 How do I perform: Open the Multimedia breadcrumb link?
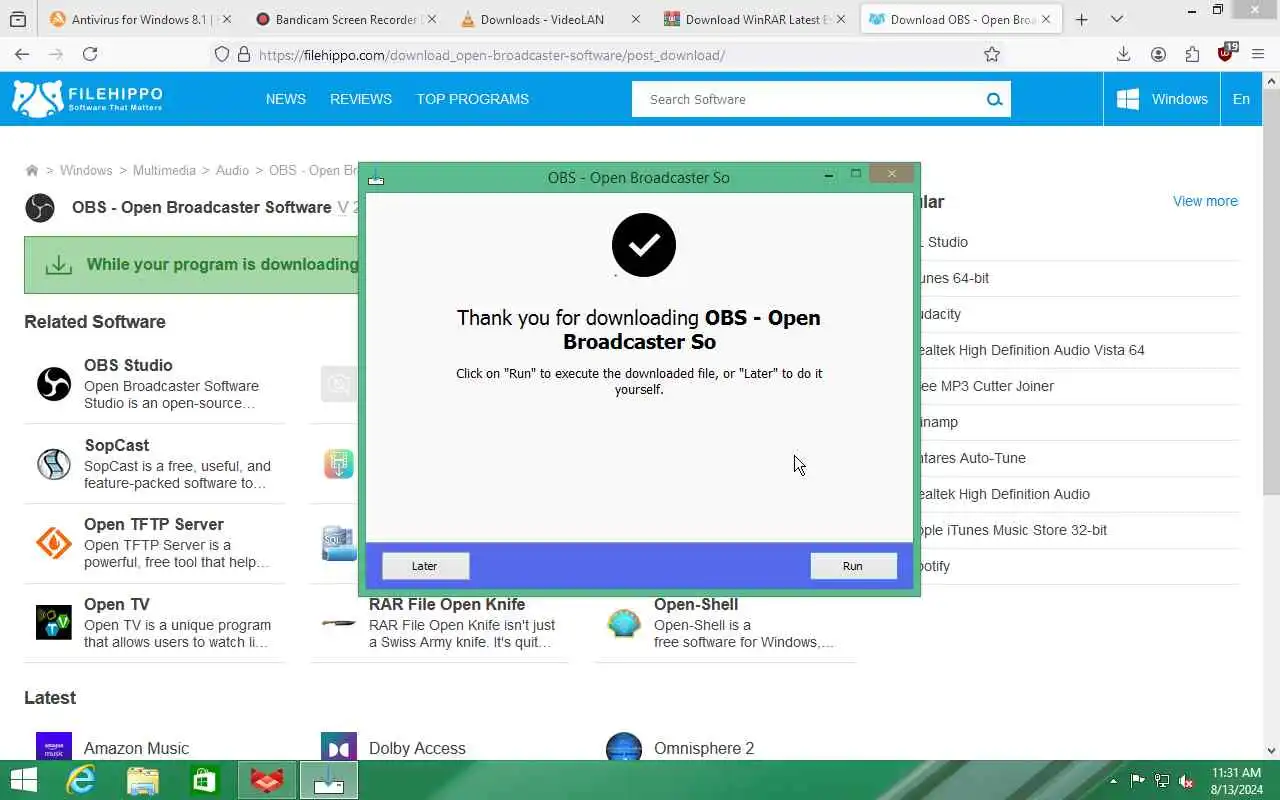[164, 171]
